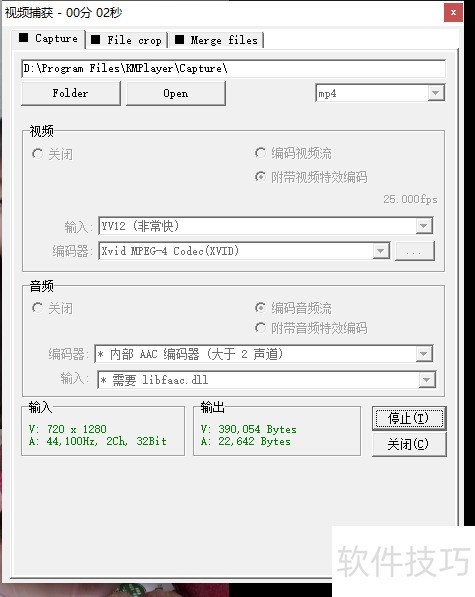Select 编码音频流 radio option
Image resolution: width=475 pixels, height=597 pixels.
tap(293, 308)
